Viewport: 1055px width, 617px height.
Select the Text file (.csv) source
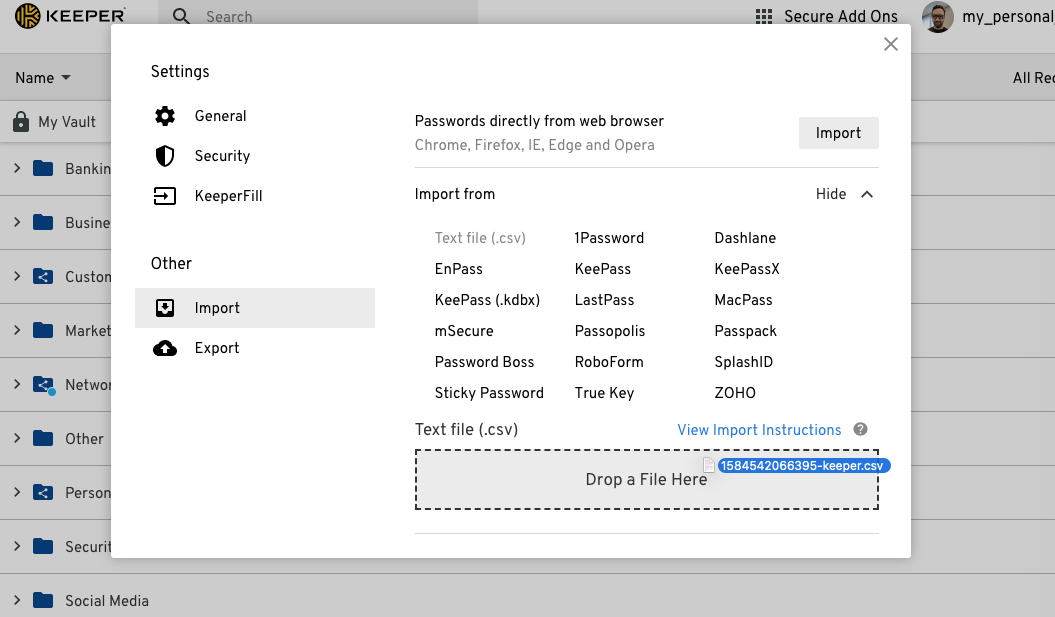click(480, 238)
